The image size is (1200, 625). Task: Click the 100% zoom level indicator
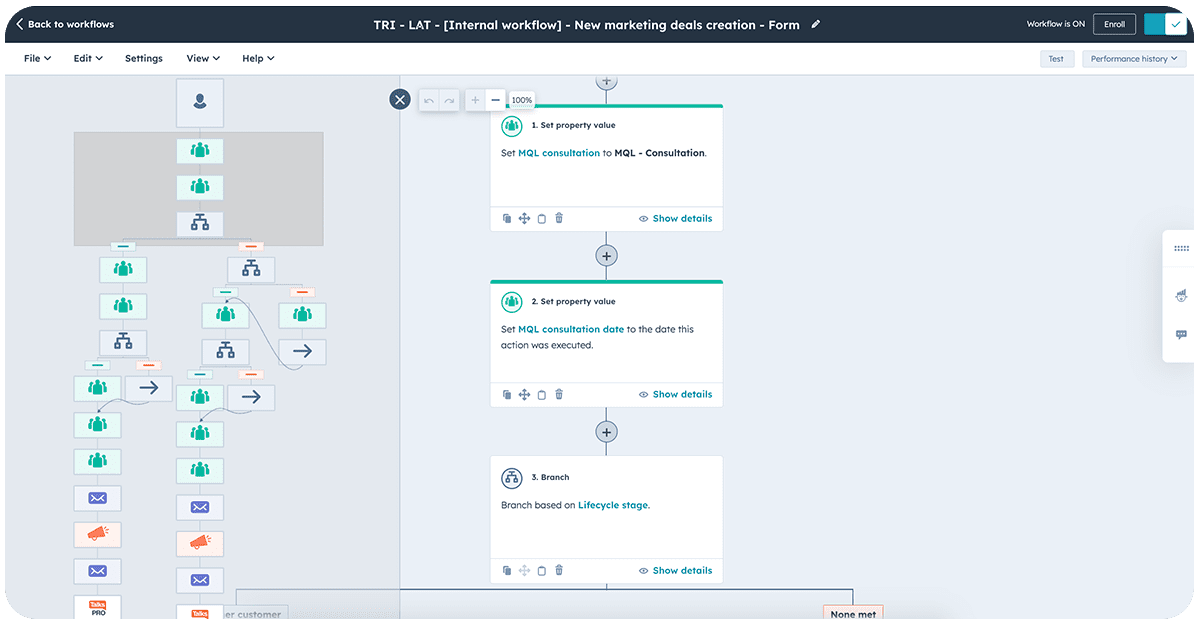click(x=522, y=100)
